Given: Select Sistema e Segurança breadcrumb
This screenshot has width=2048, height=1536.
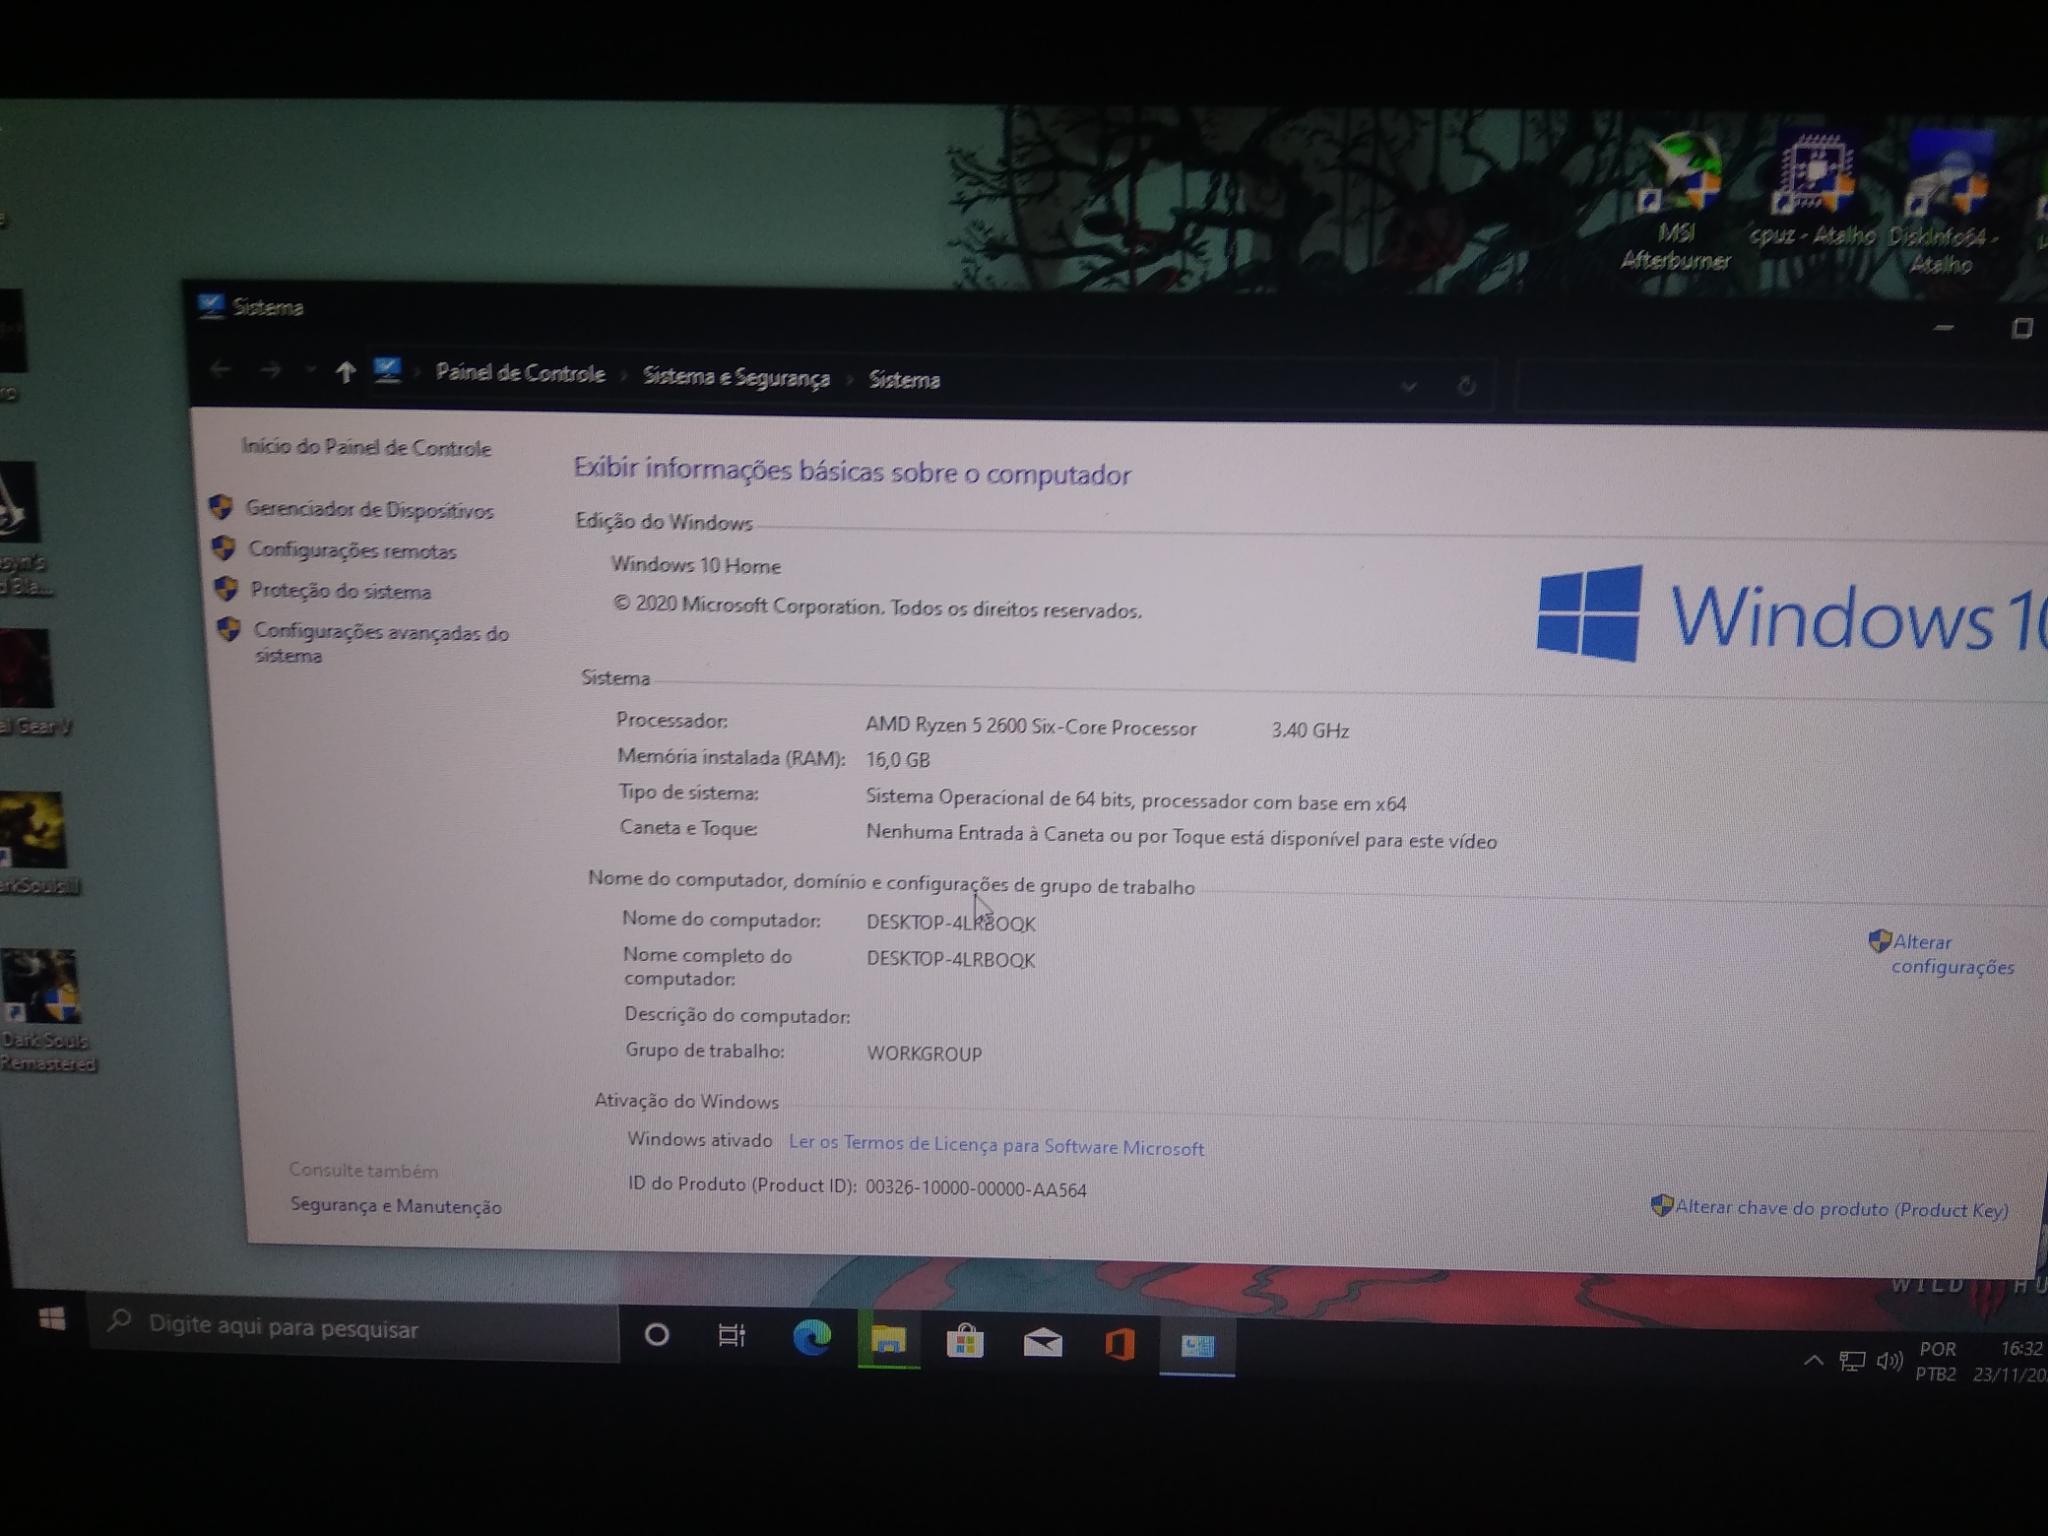Looking at the screenshot, I should [x=736, y=378].
